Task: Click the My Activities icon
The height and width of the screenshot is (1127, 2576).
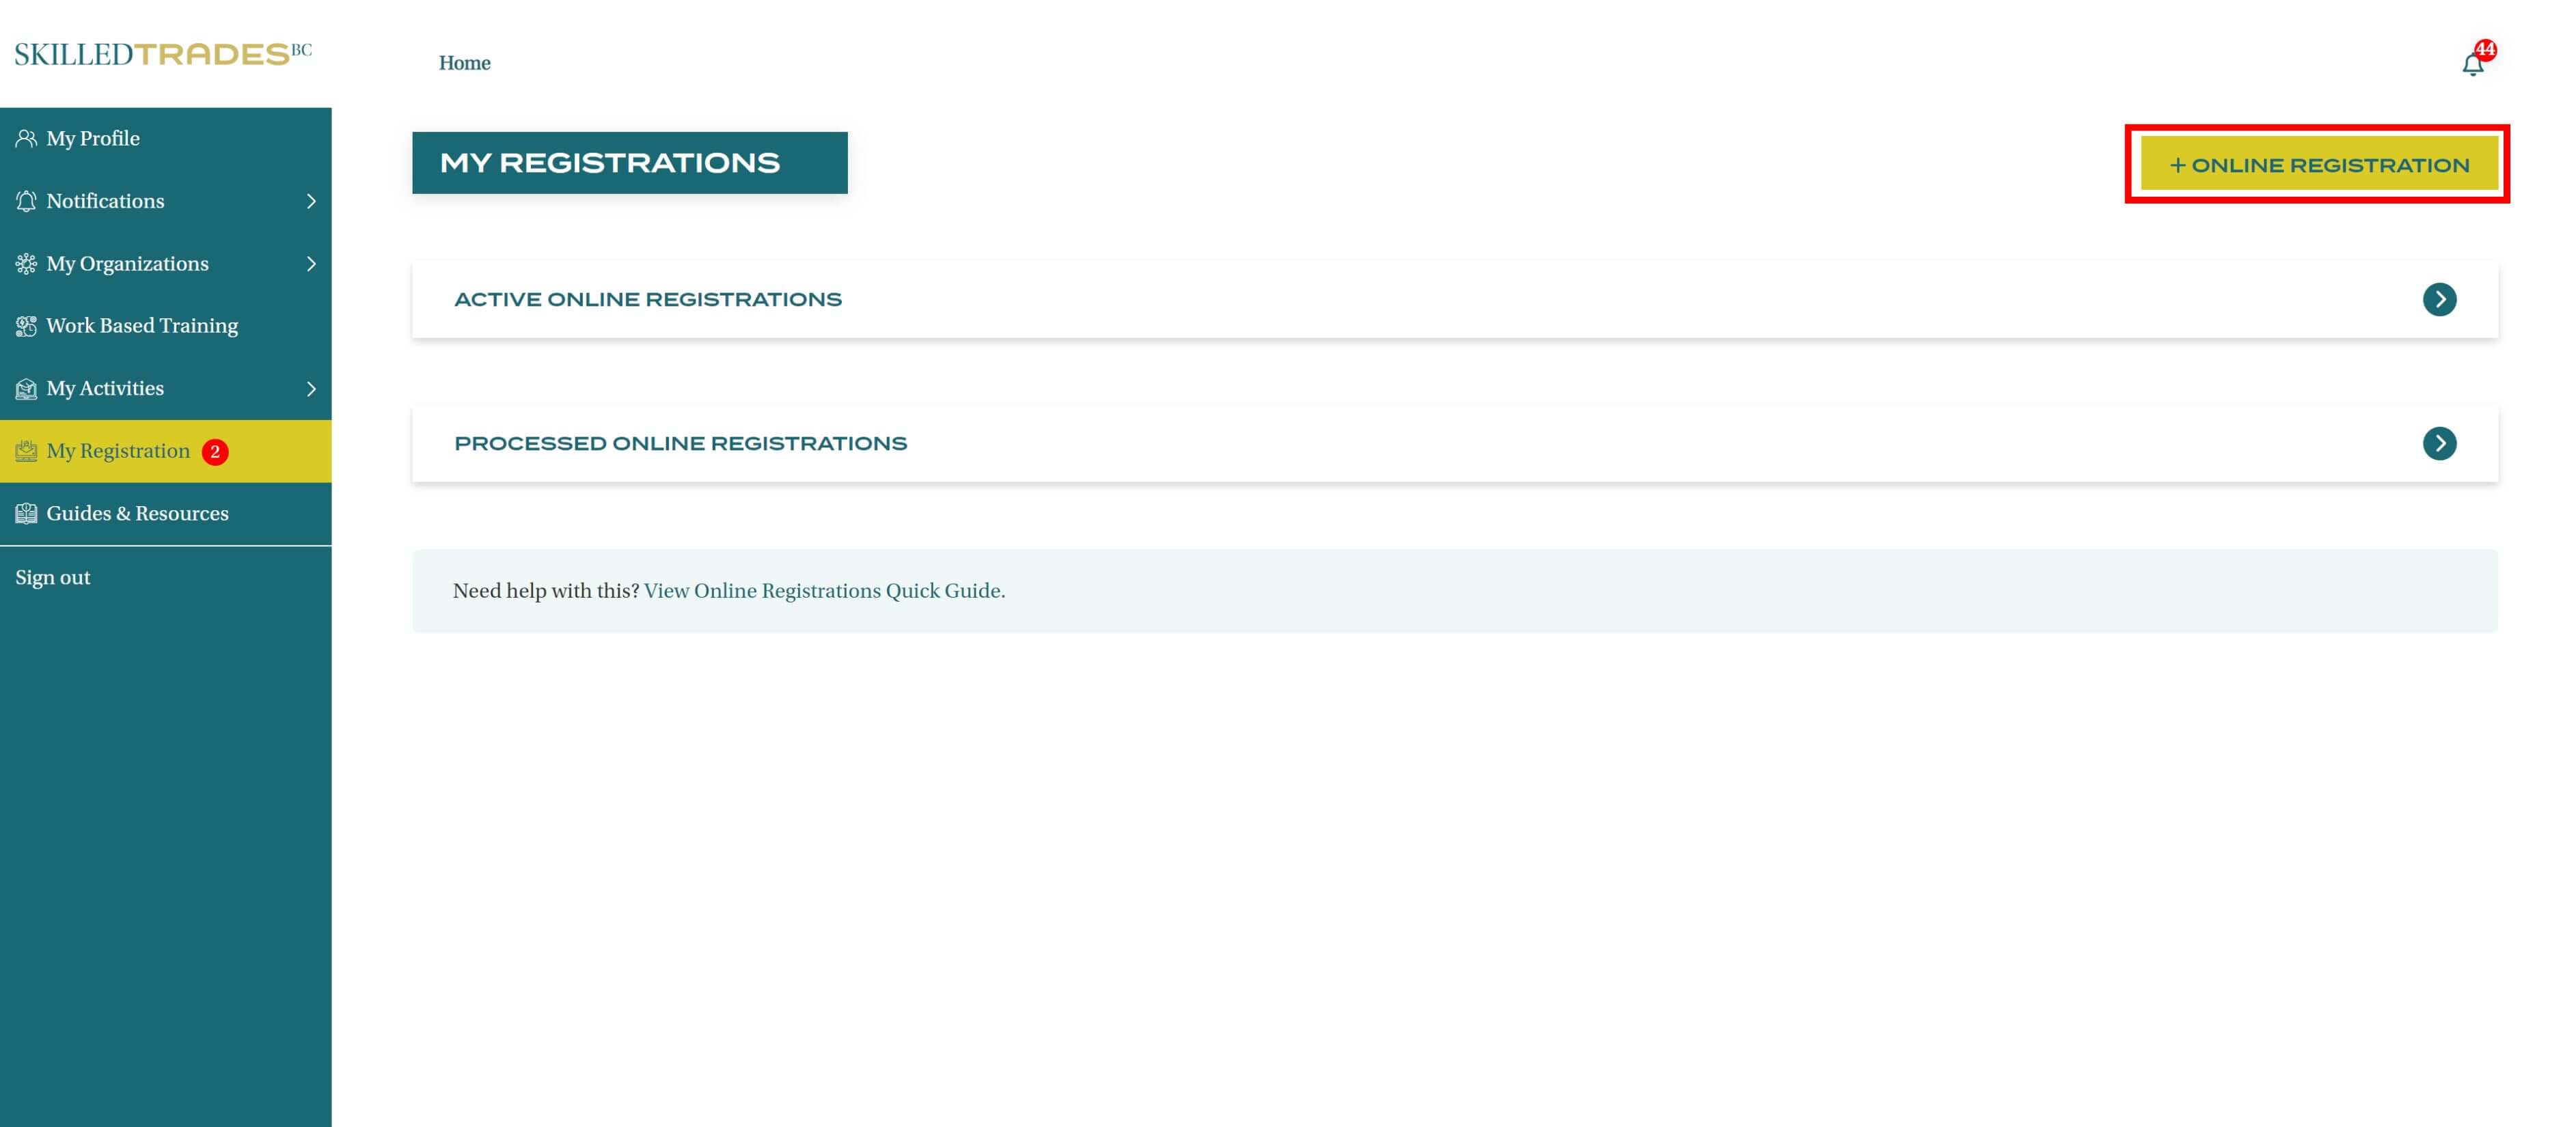Action: tap(26, 389)
